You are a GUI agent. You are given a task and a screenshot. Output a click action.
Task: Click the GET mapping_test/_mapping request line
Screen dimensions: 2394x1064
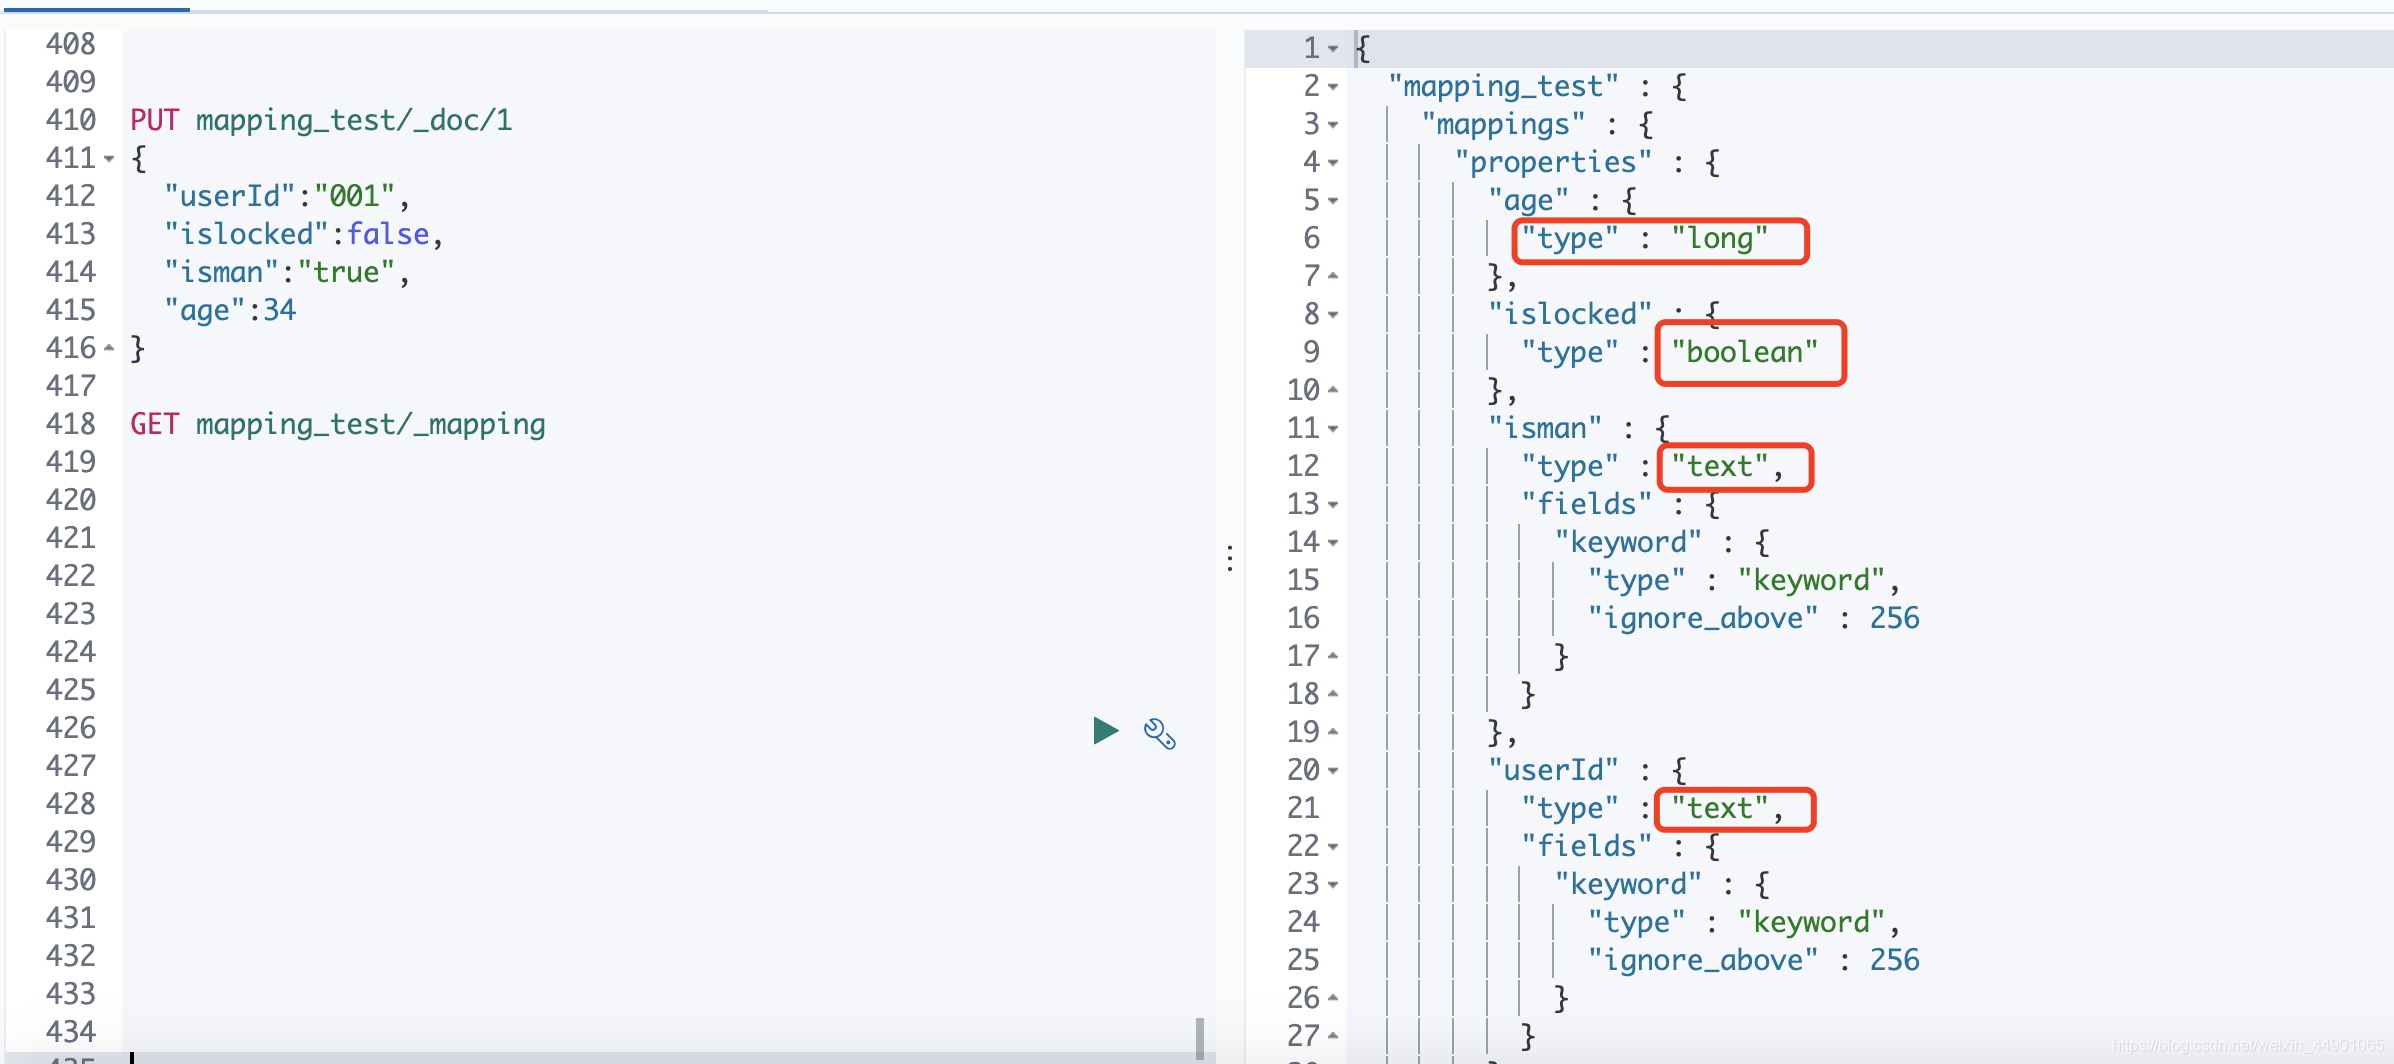click(x=338, y=424)
